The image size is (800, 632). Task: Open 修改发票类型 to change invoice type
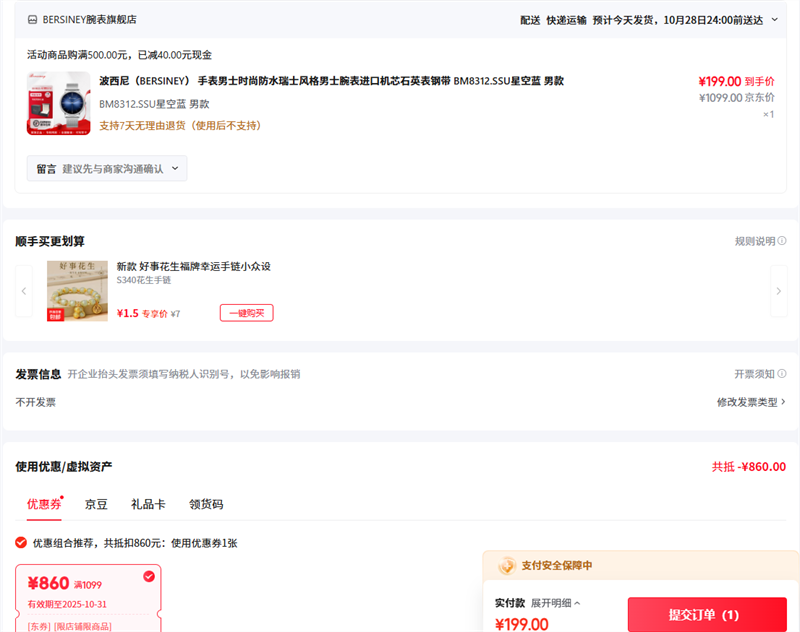pyautogui.click(x=750, y=402)
